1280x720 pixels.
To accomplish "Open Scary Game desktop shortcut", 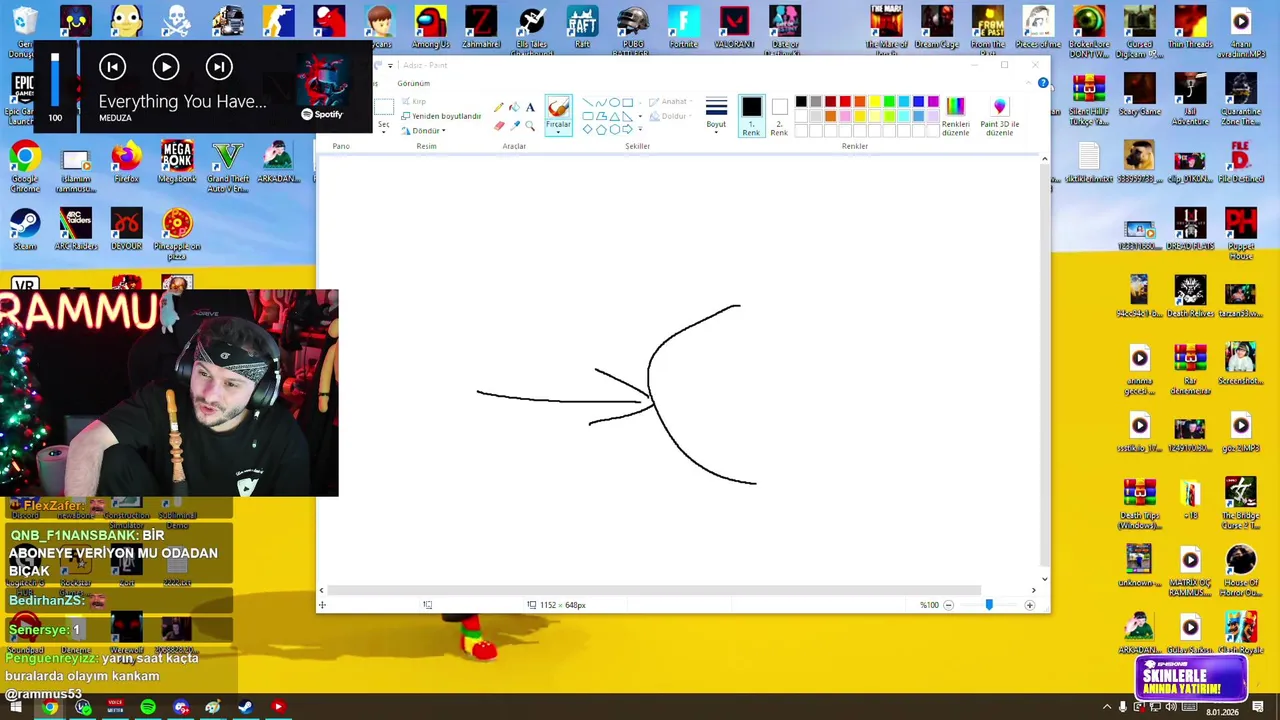I will (1139, 95).
